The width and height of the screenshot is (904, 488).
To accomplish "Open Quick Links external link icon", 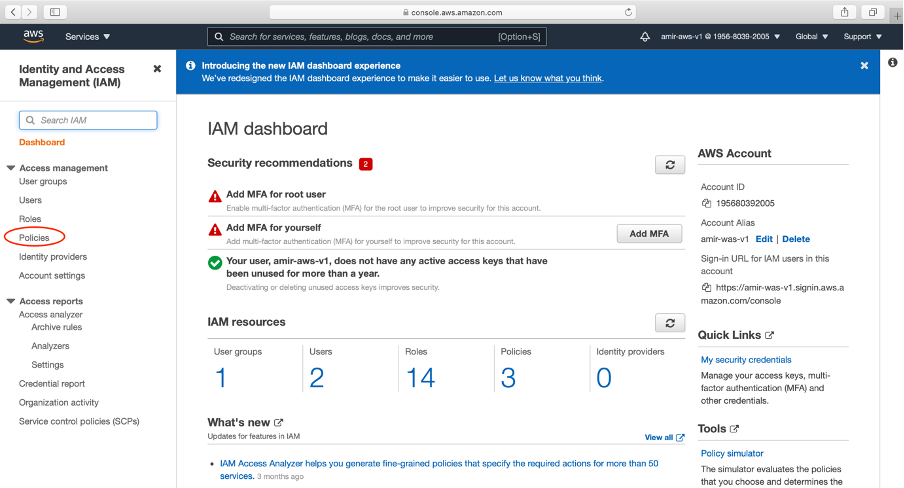I will (769, 335).
